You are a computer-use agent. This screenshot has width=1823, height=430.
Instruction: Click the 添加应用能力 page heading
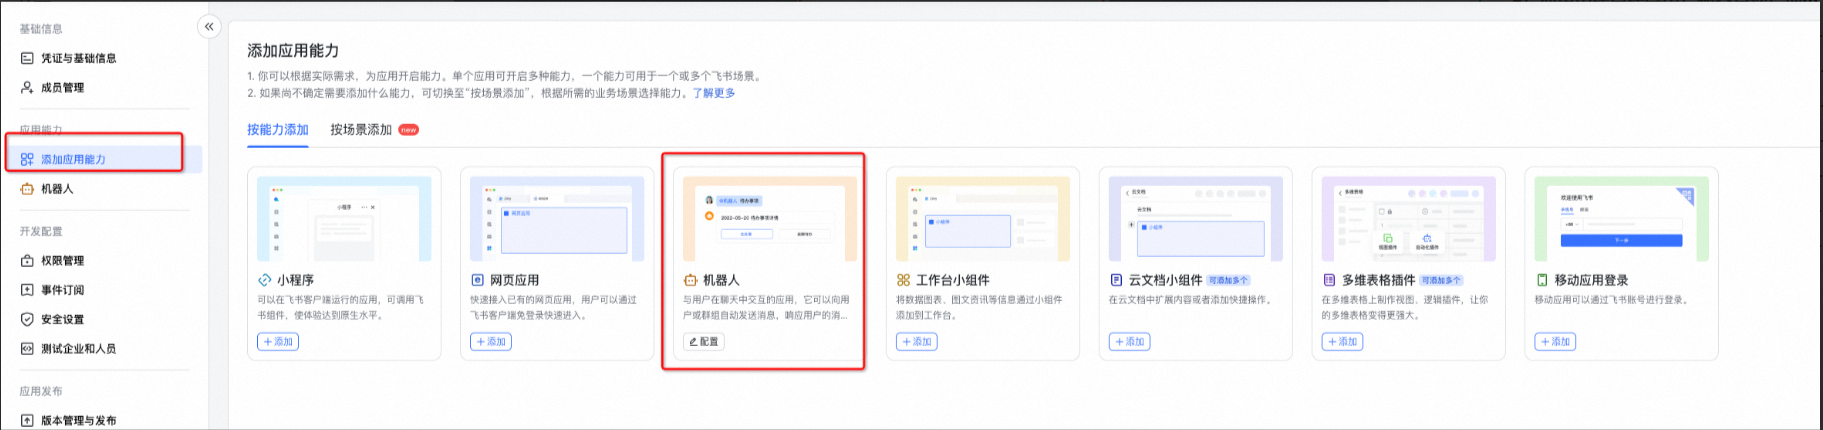click(293, 50)
